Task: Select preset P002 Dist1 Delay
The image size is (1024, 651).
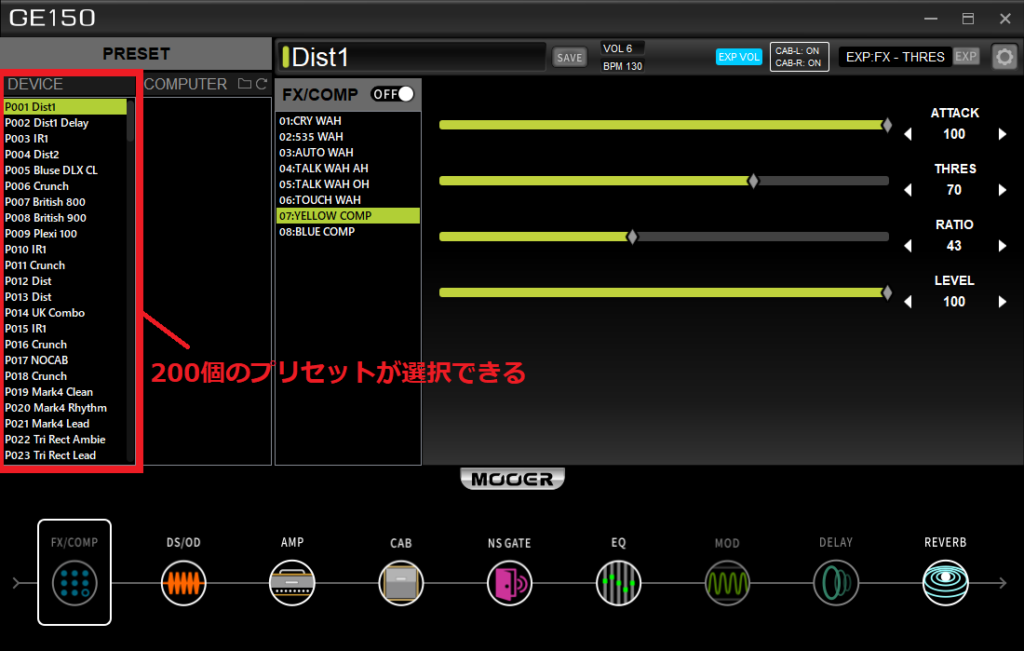Action: (65, 123)
